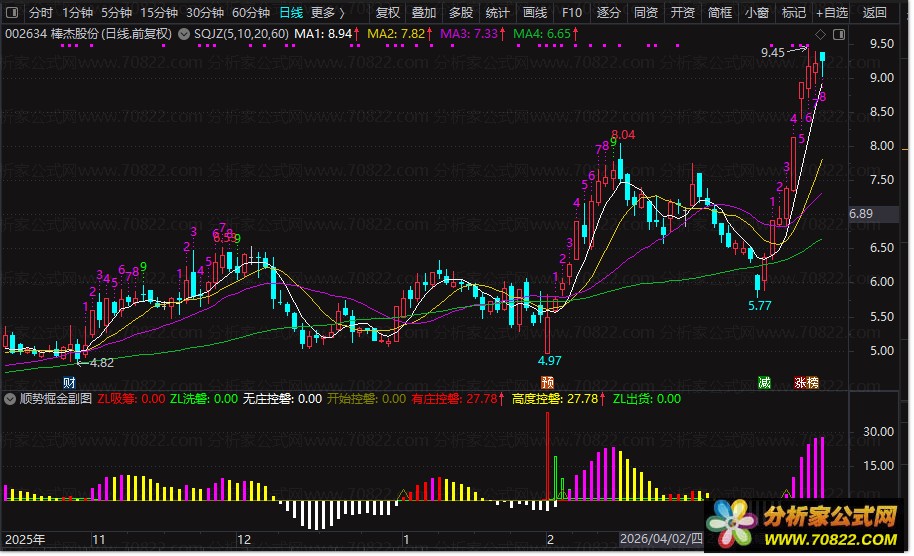This screenshot has height=556, width=914.
Task: Click the ZL出货: 0.00 label
Action: pos(646,399)
